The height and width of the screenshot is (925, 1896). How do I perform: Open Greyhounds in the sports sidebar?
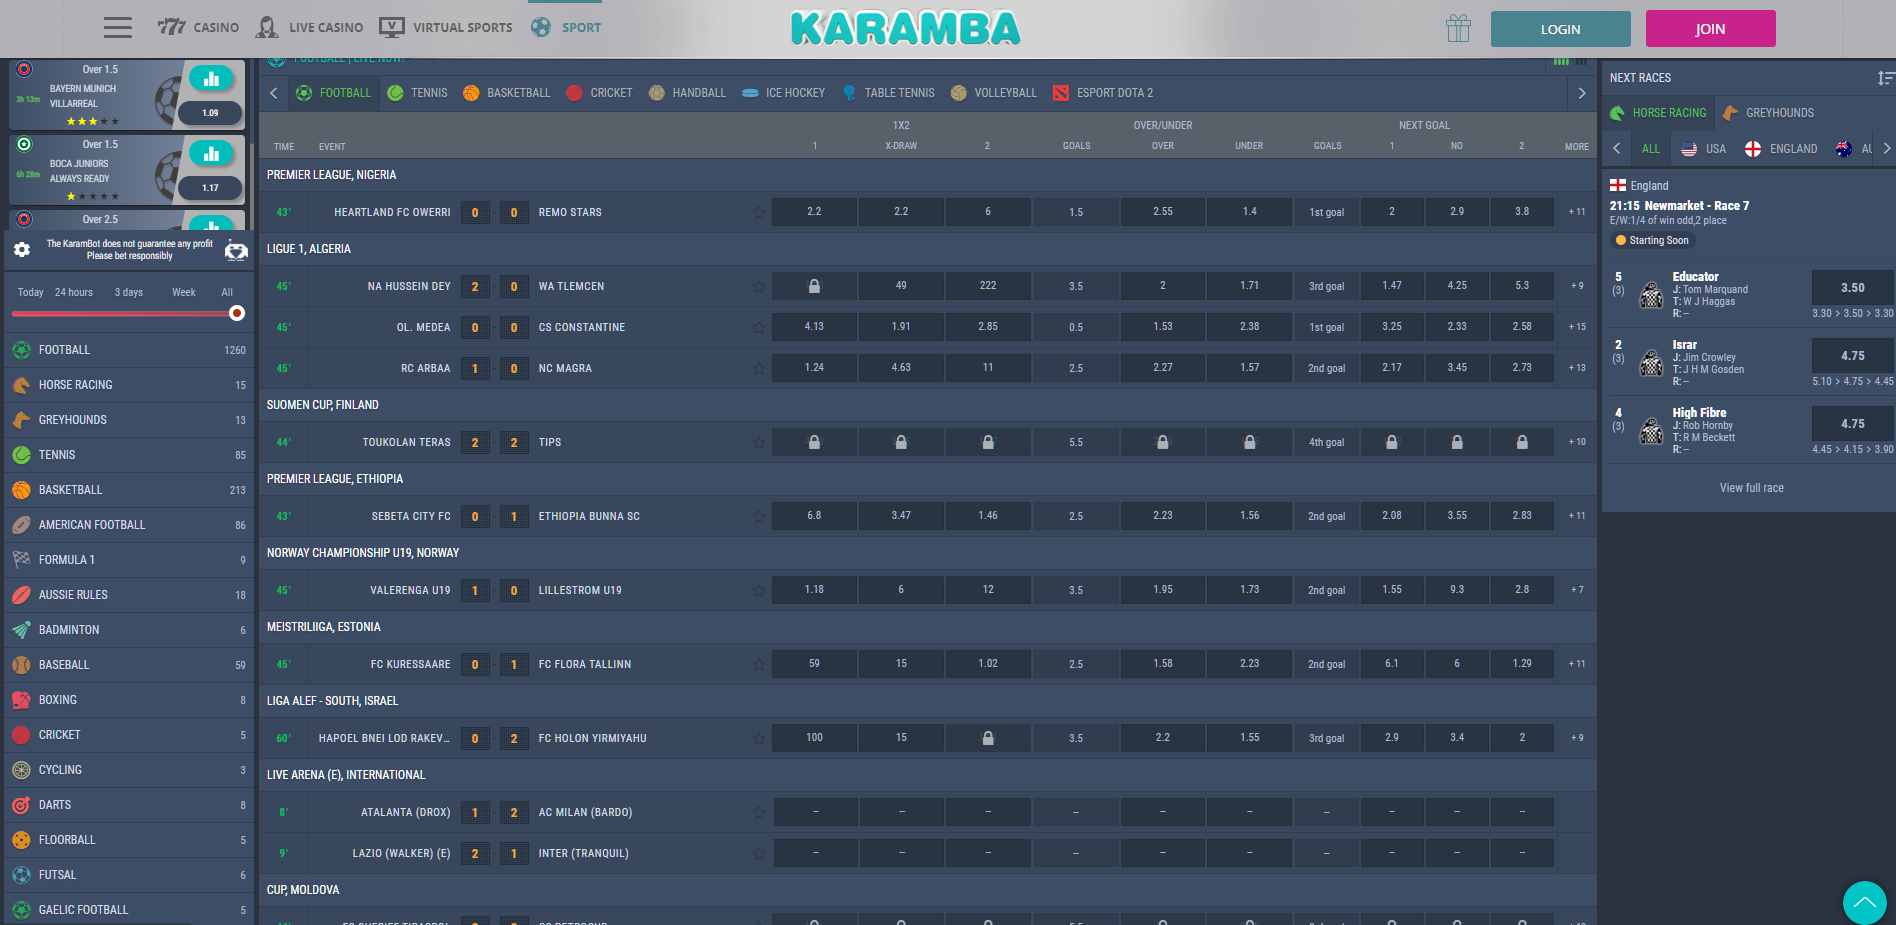(x=129, y=420)
